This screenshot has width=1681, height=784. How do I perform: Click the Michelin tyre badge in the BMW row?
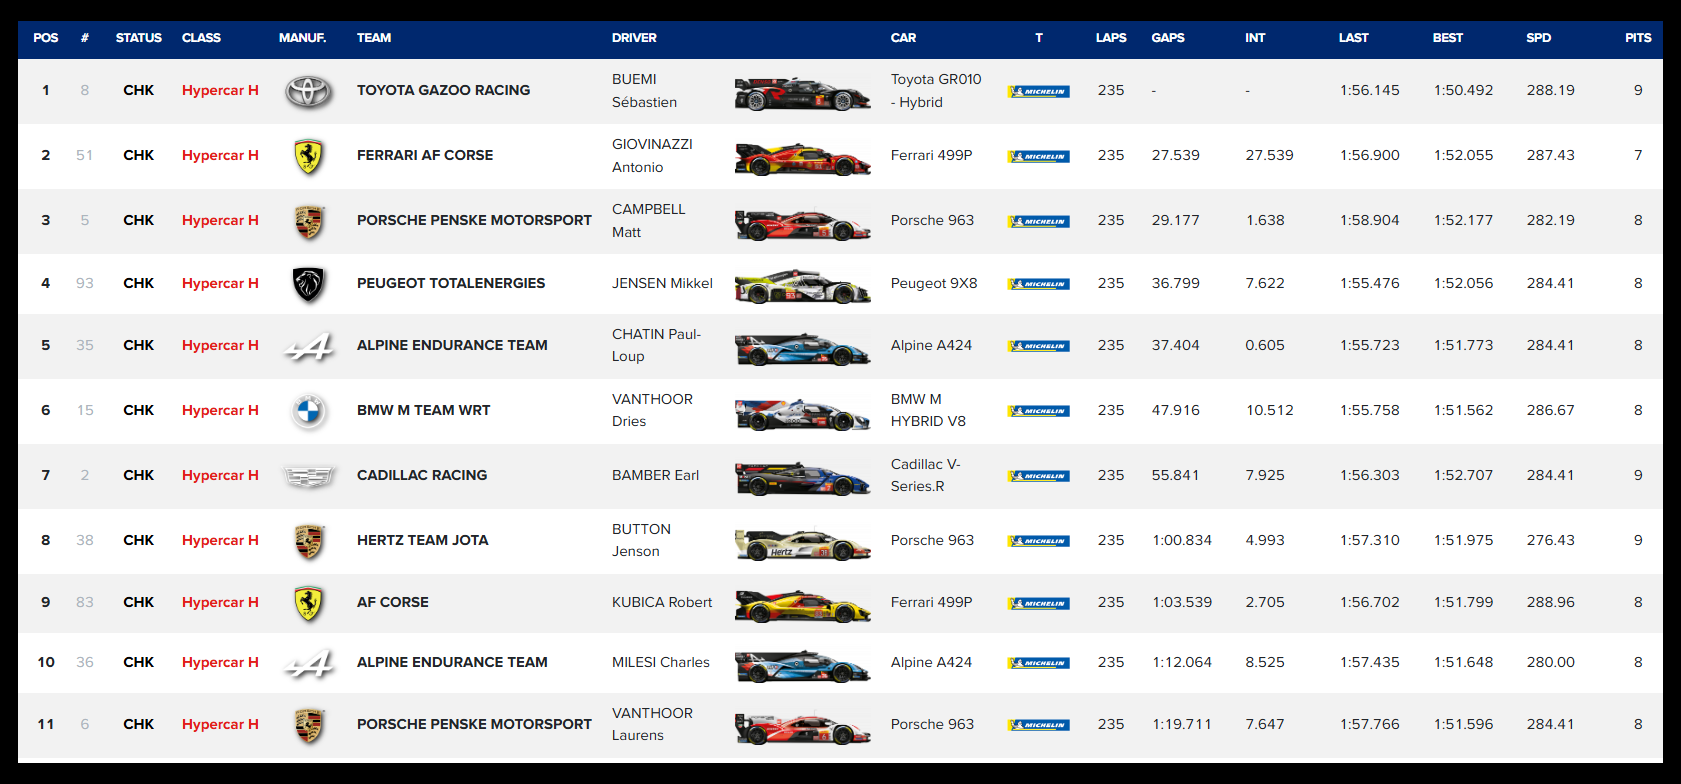[x=1039, y=411]
